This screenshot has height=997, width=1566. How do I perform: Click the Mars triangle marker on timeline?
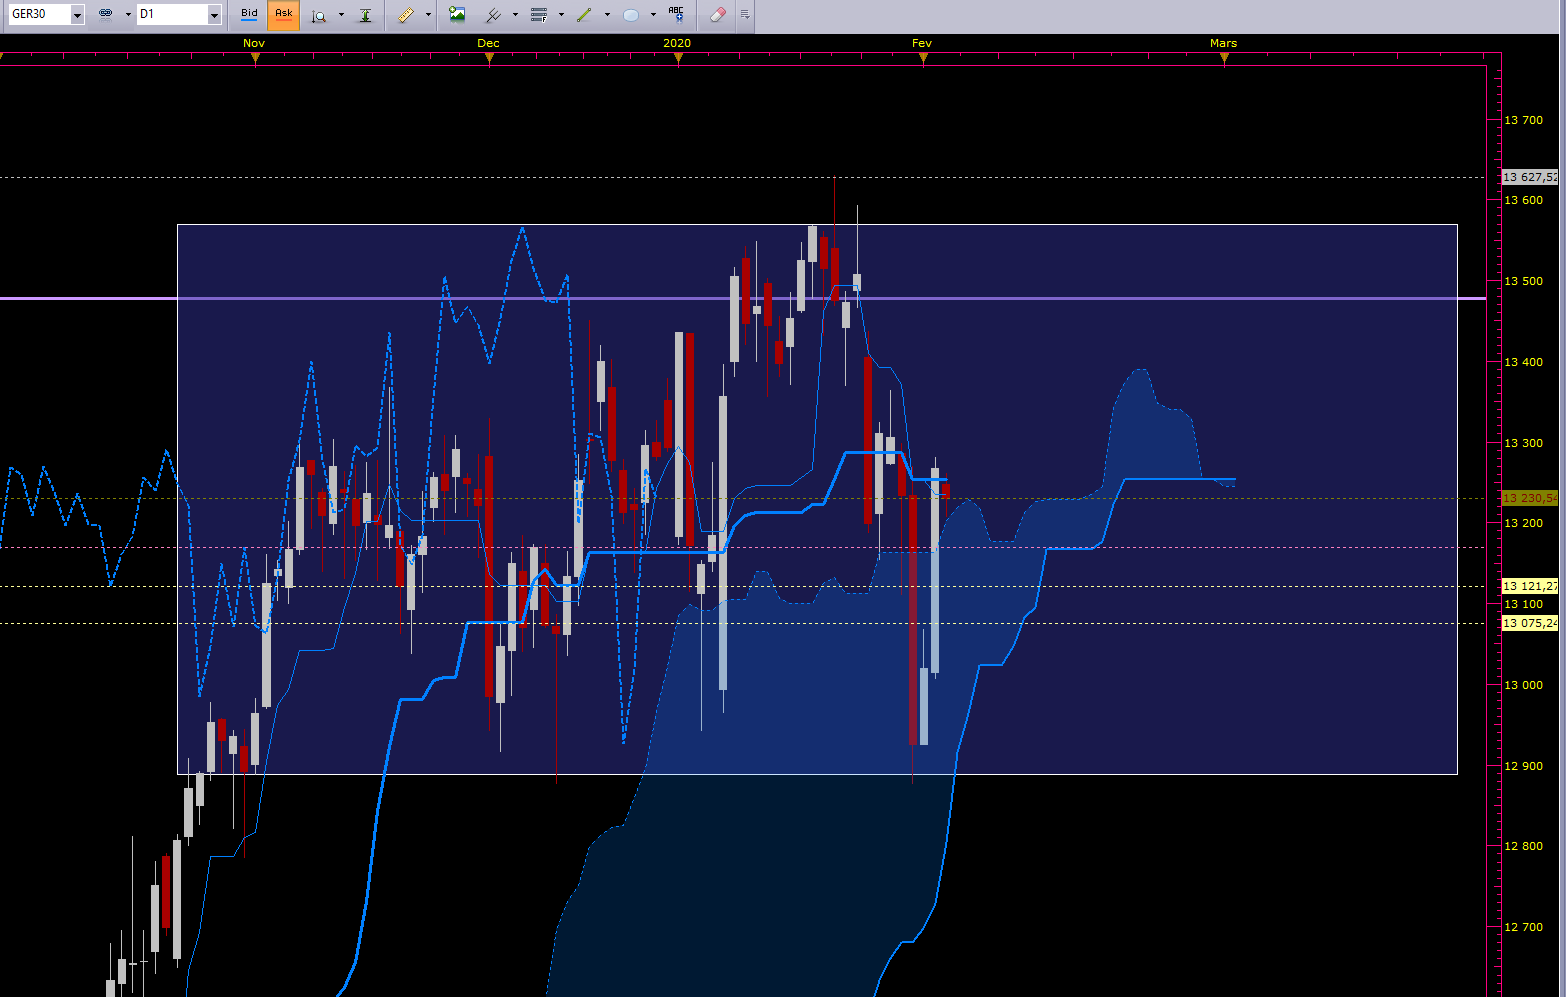click(1224, 59)
